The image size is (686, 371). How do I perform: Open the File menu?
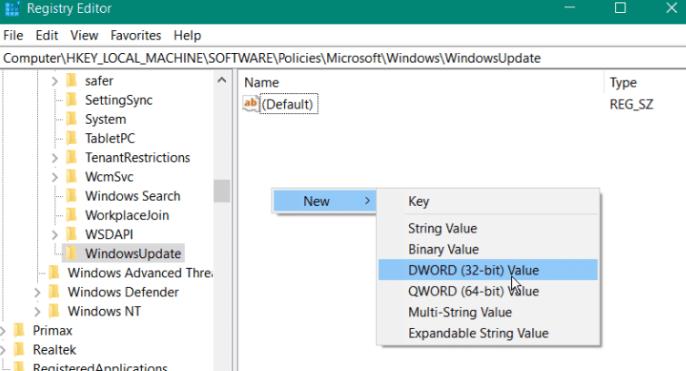[x=13, y=35]
